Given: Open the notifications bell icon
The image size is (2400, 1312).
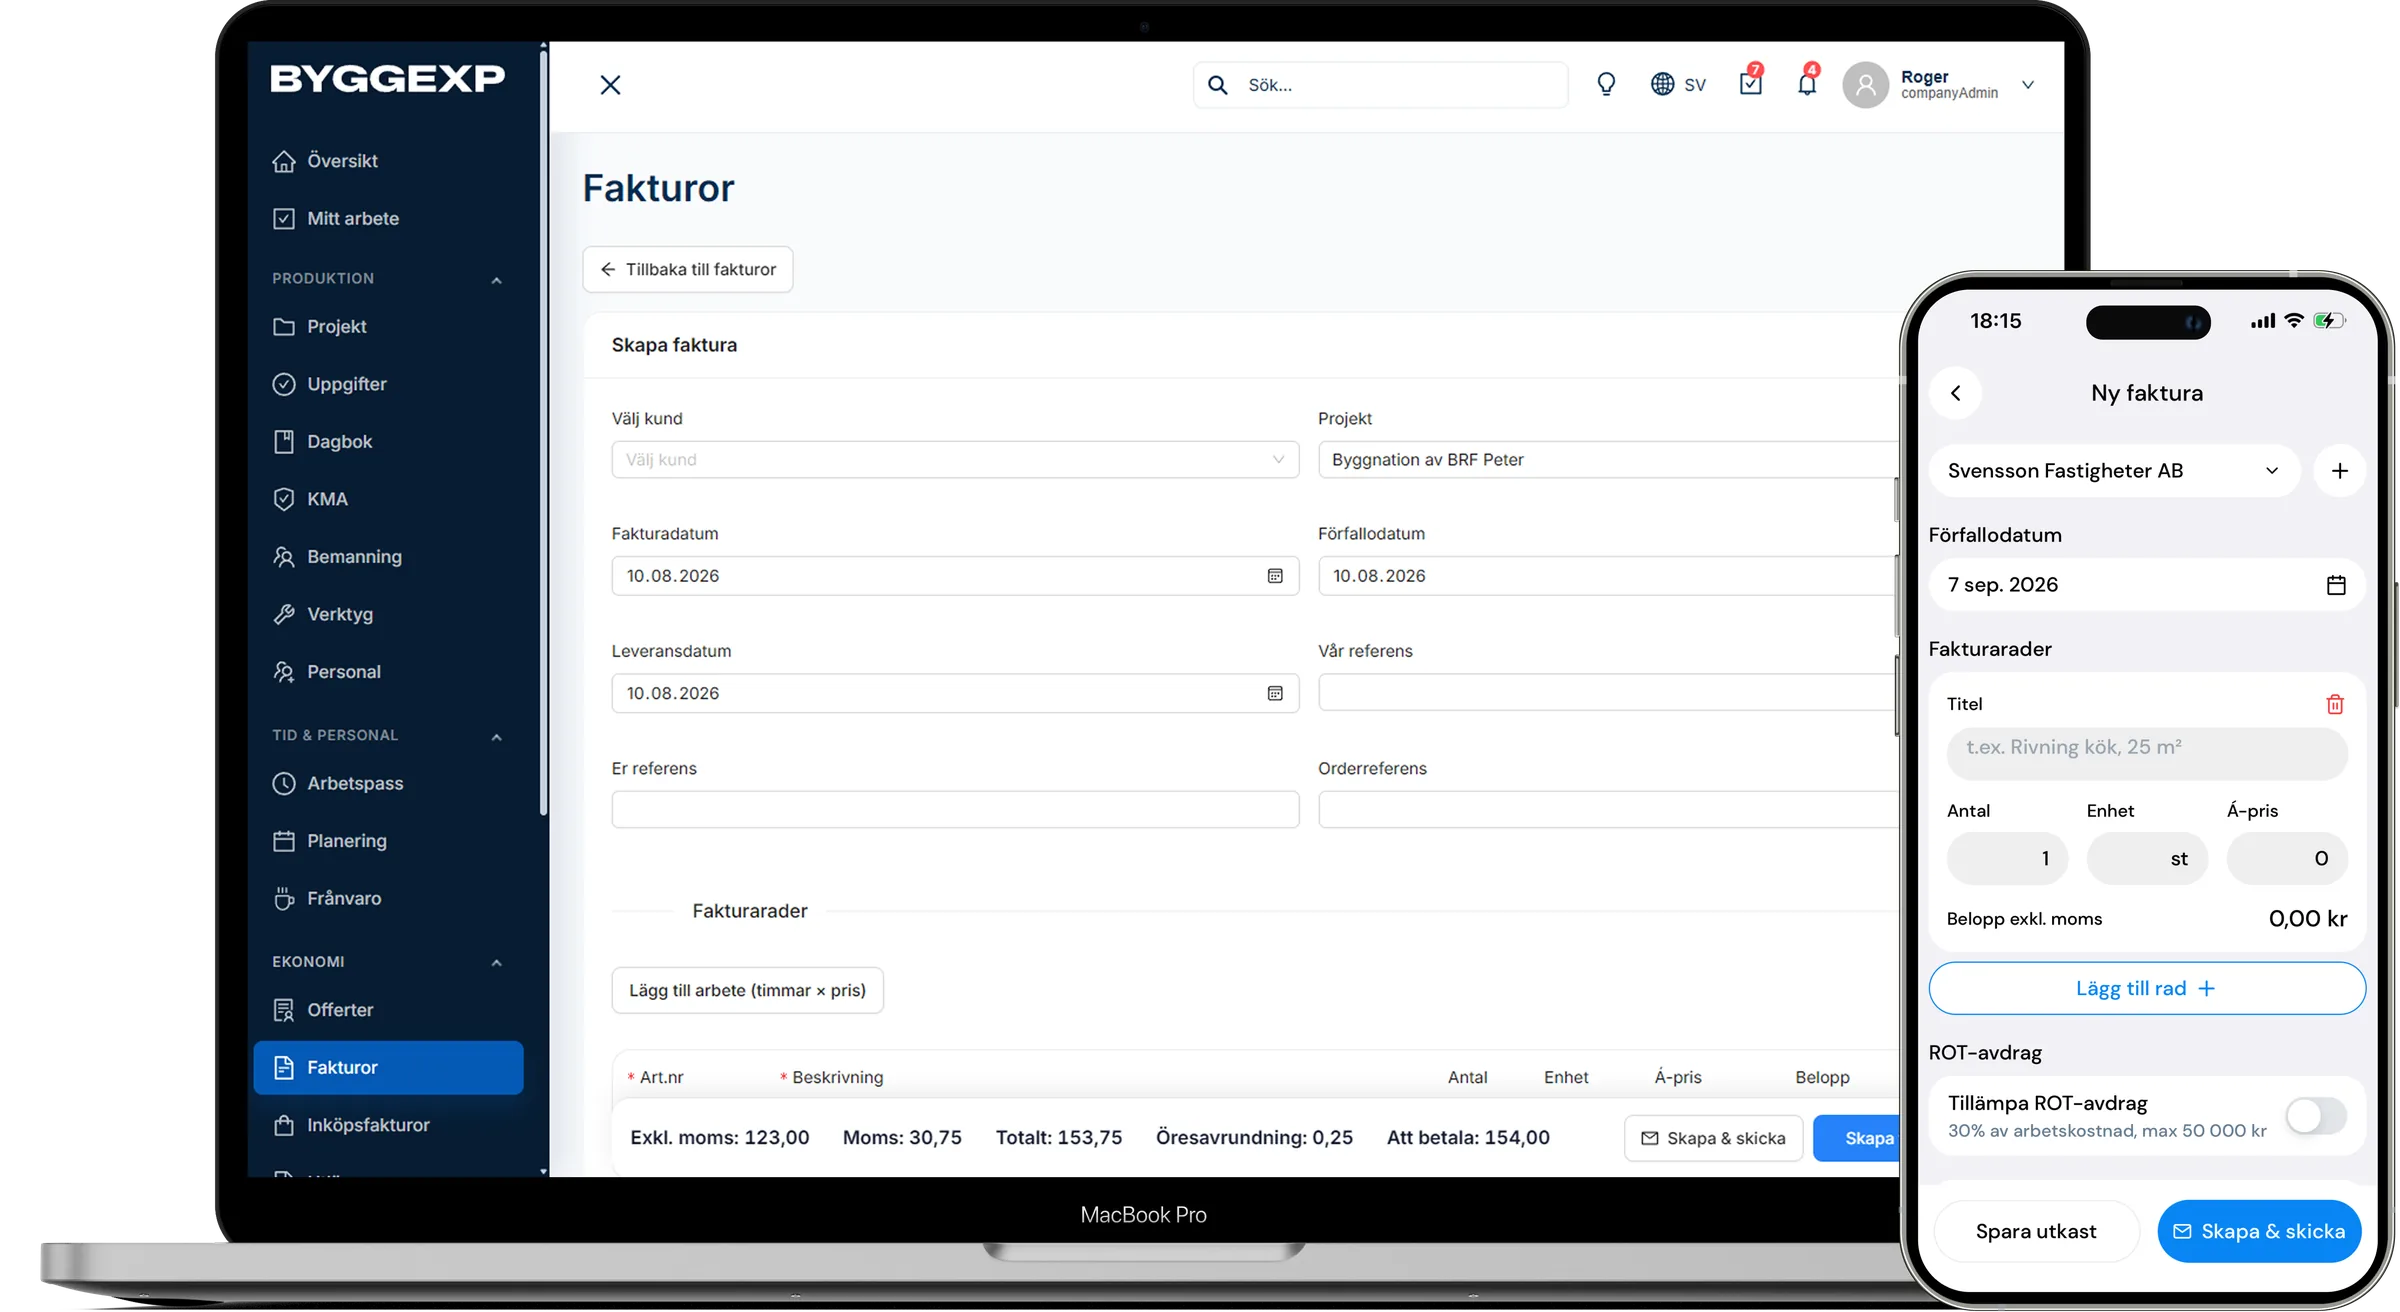Looking at the screenshot, I should coord(1807,83).
